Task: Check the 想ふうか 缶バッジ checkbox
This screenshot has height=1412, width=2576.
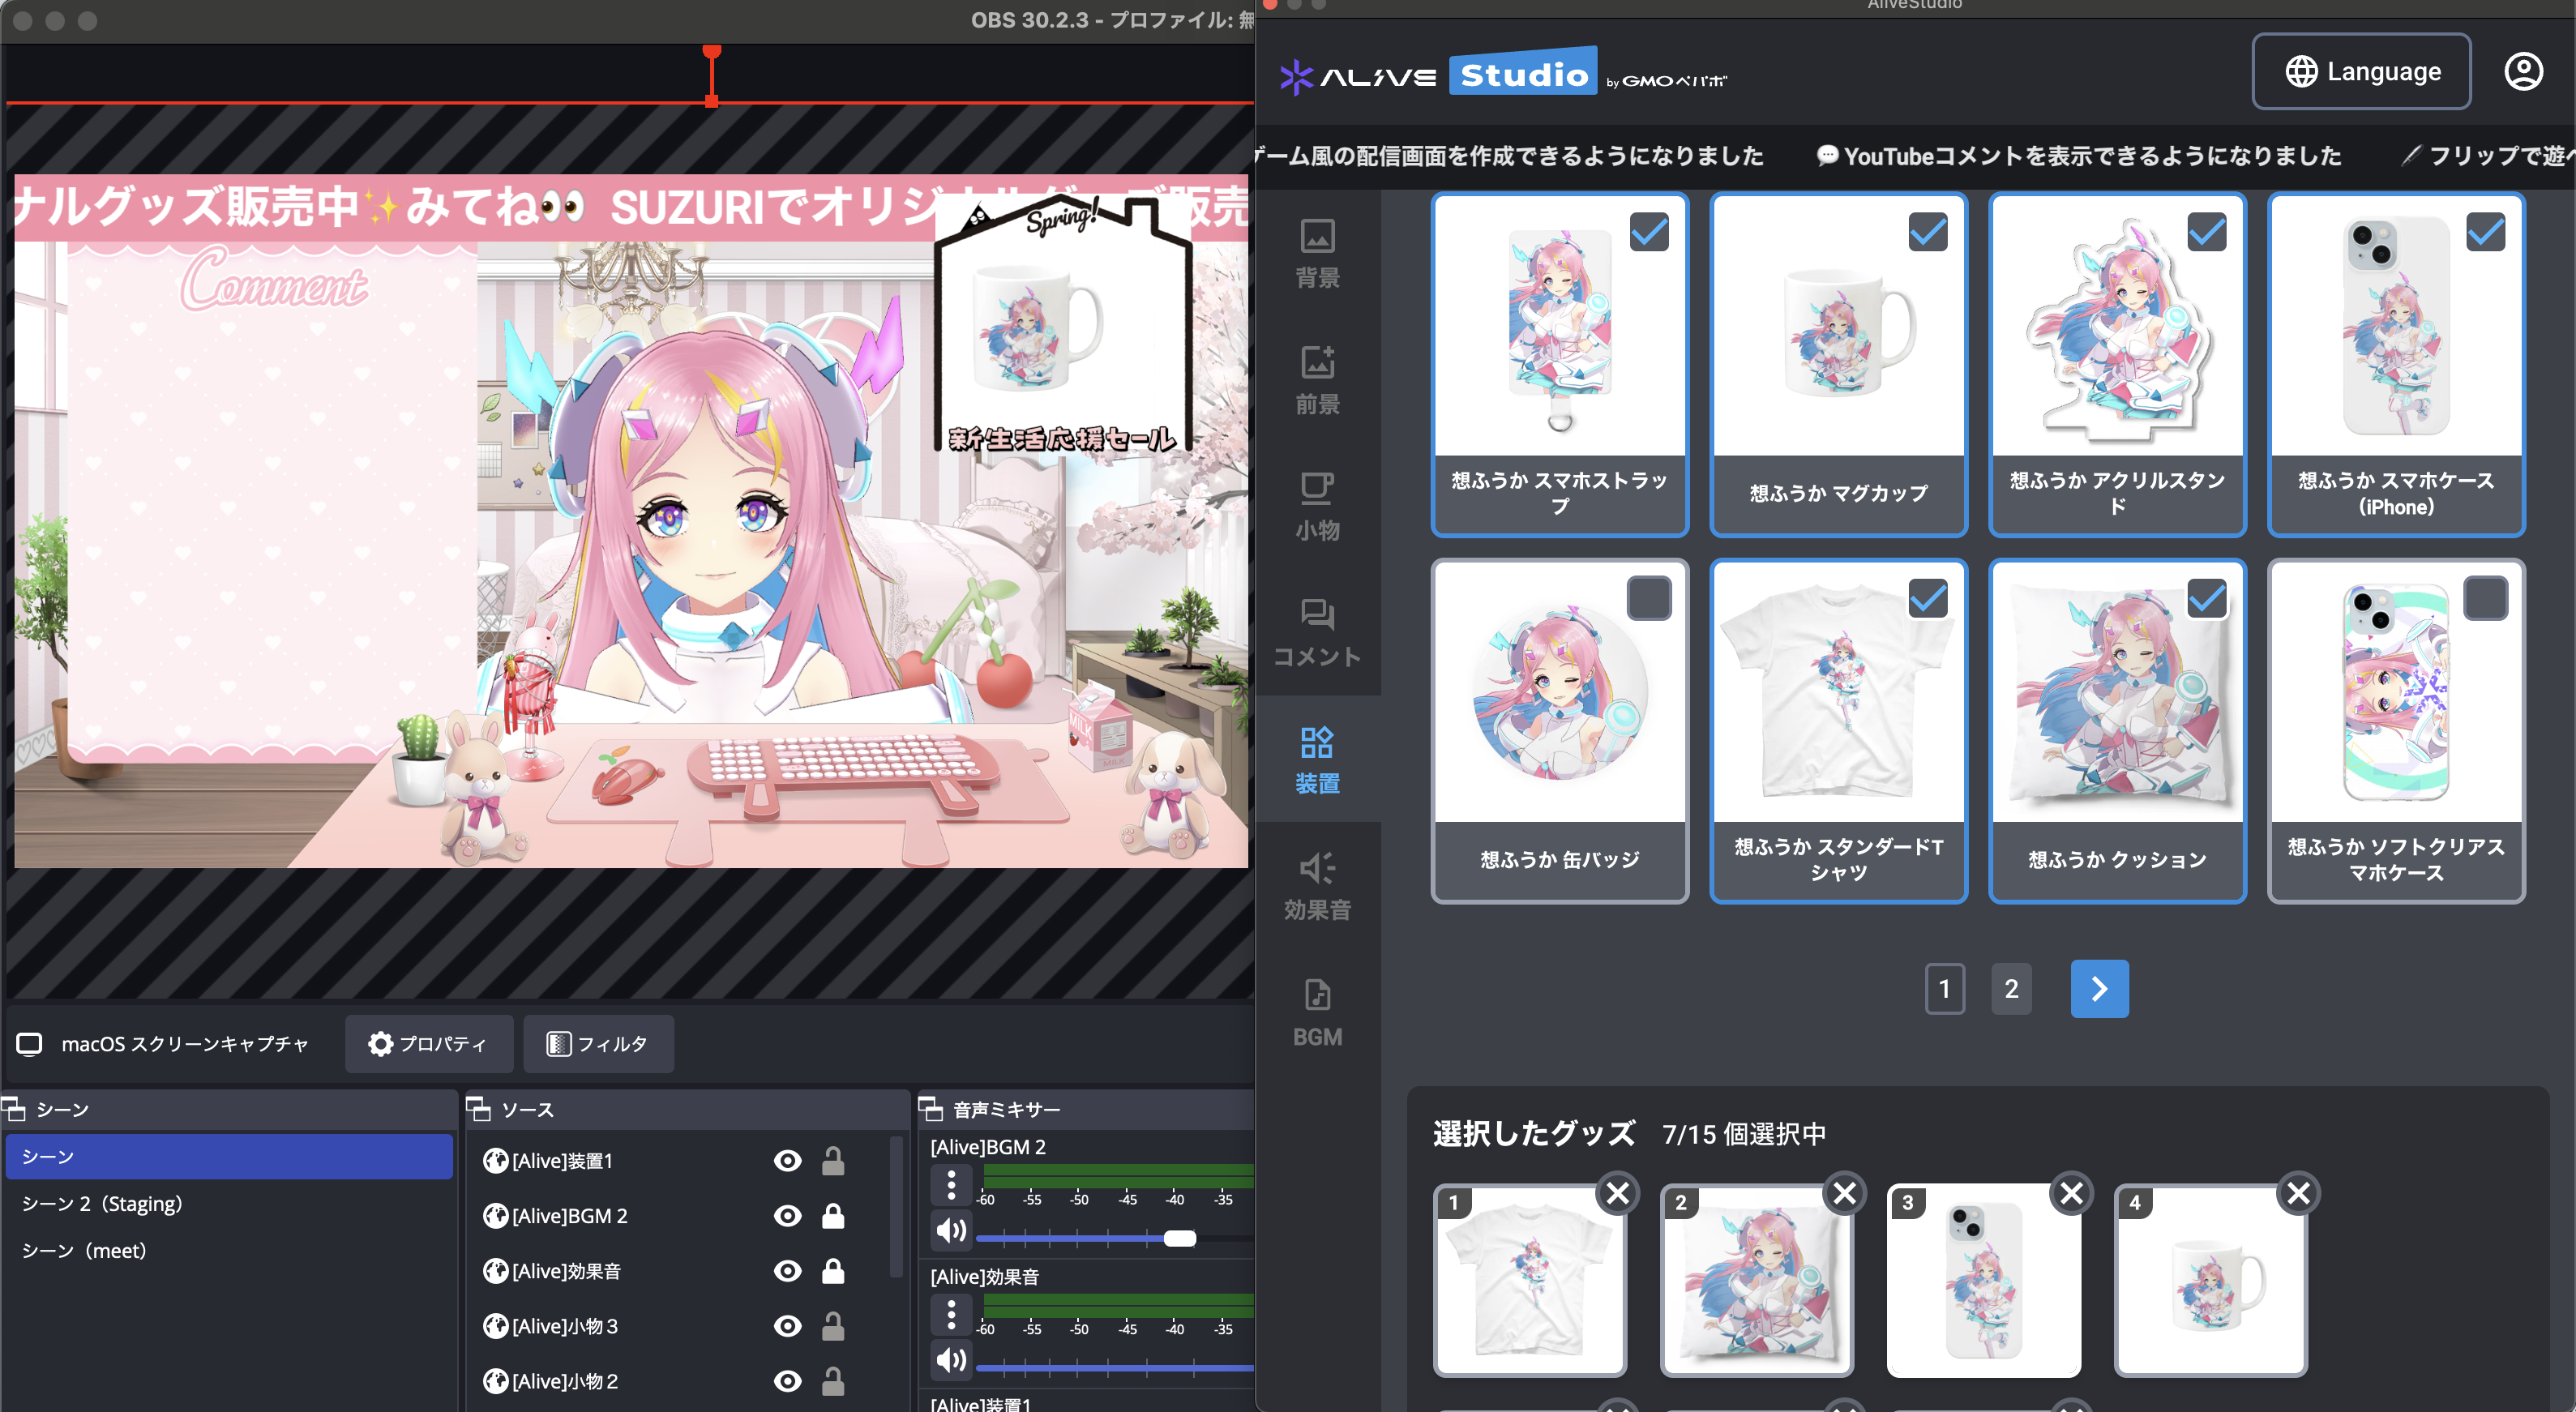Action: click(x=1649, y=599)
